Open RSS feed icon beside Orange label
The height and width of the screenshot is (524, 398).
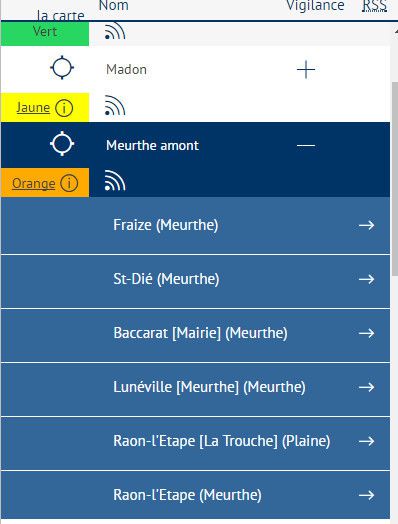click(x=115, y=181)
